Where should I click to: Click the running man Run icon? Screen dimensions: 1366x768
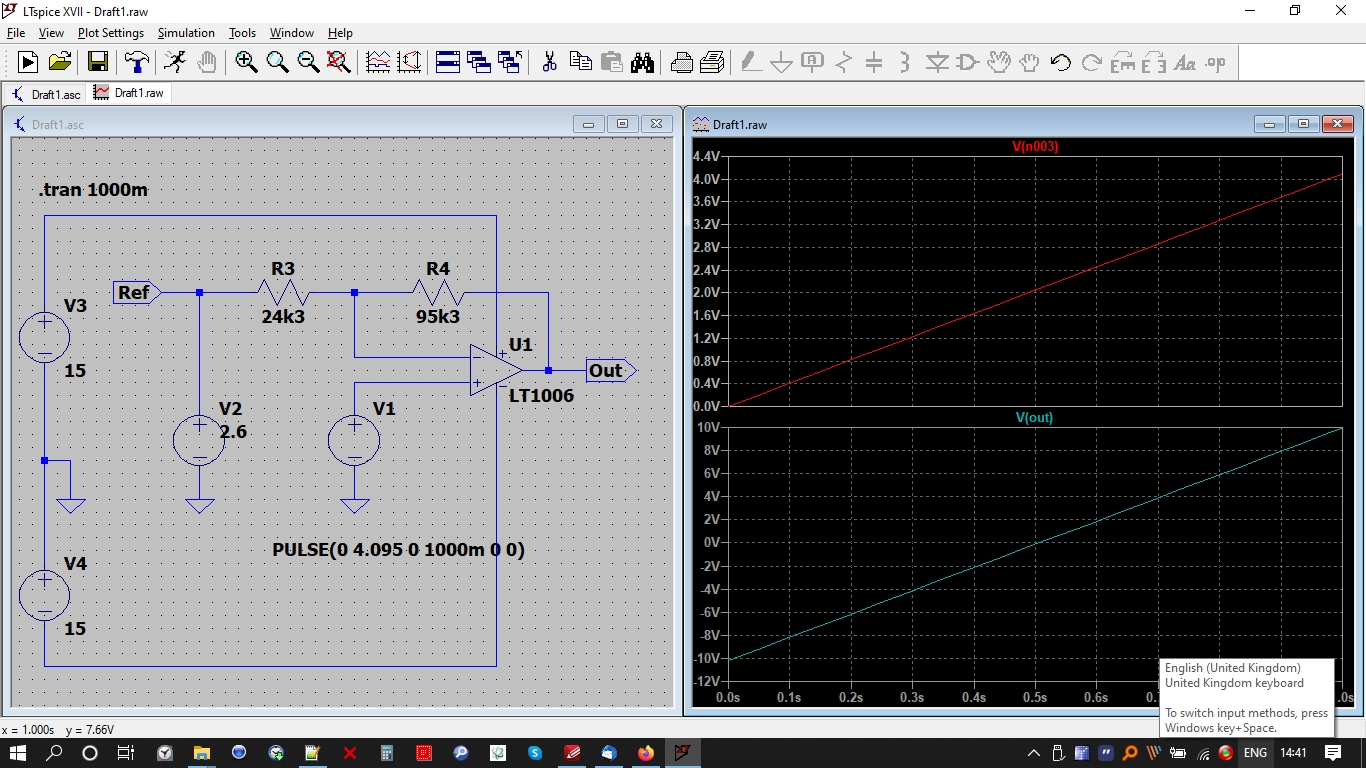point(175,62)
